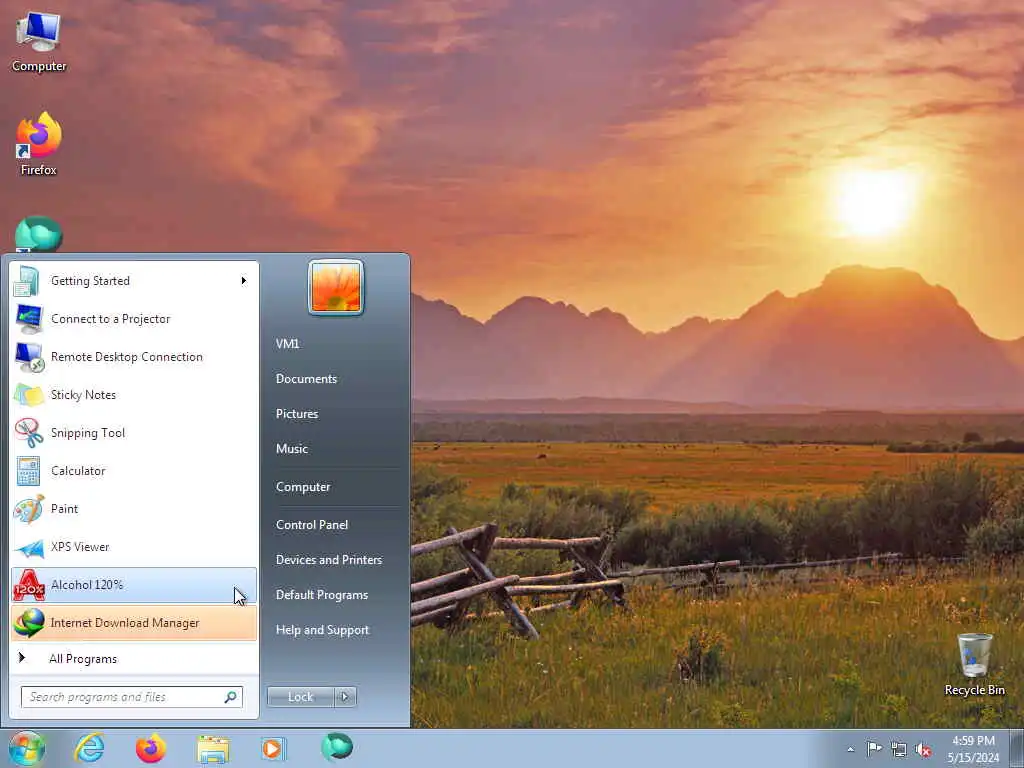Select Snipping Tool label text
Viewport: 1024px width, 768px height.
click(88, 433)
